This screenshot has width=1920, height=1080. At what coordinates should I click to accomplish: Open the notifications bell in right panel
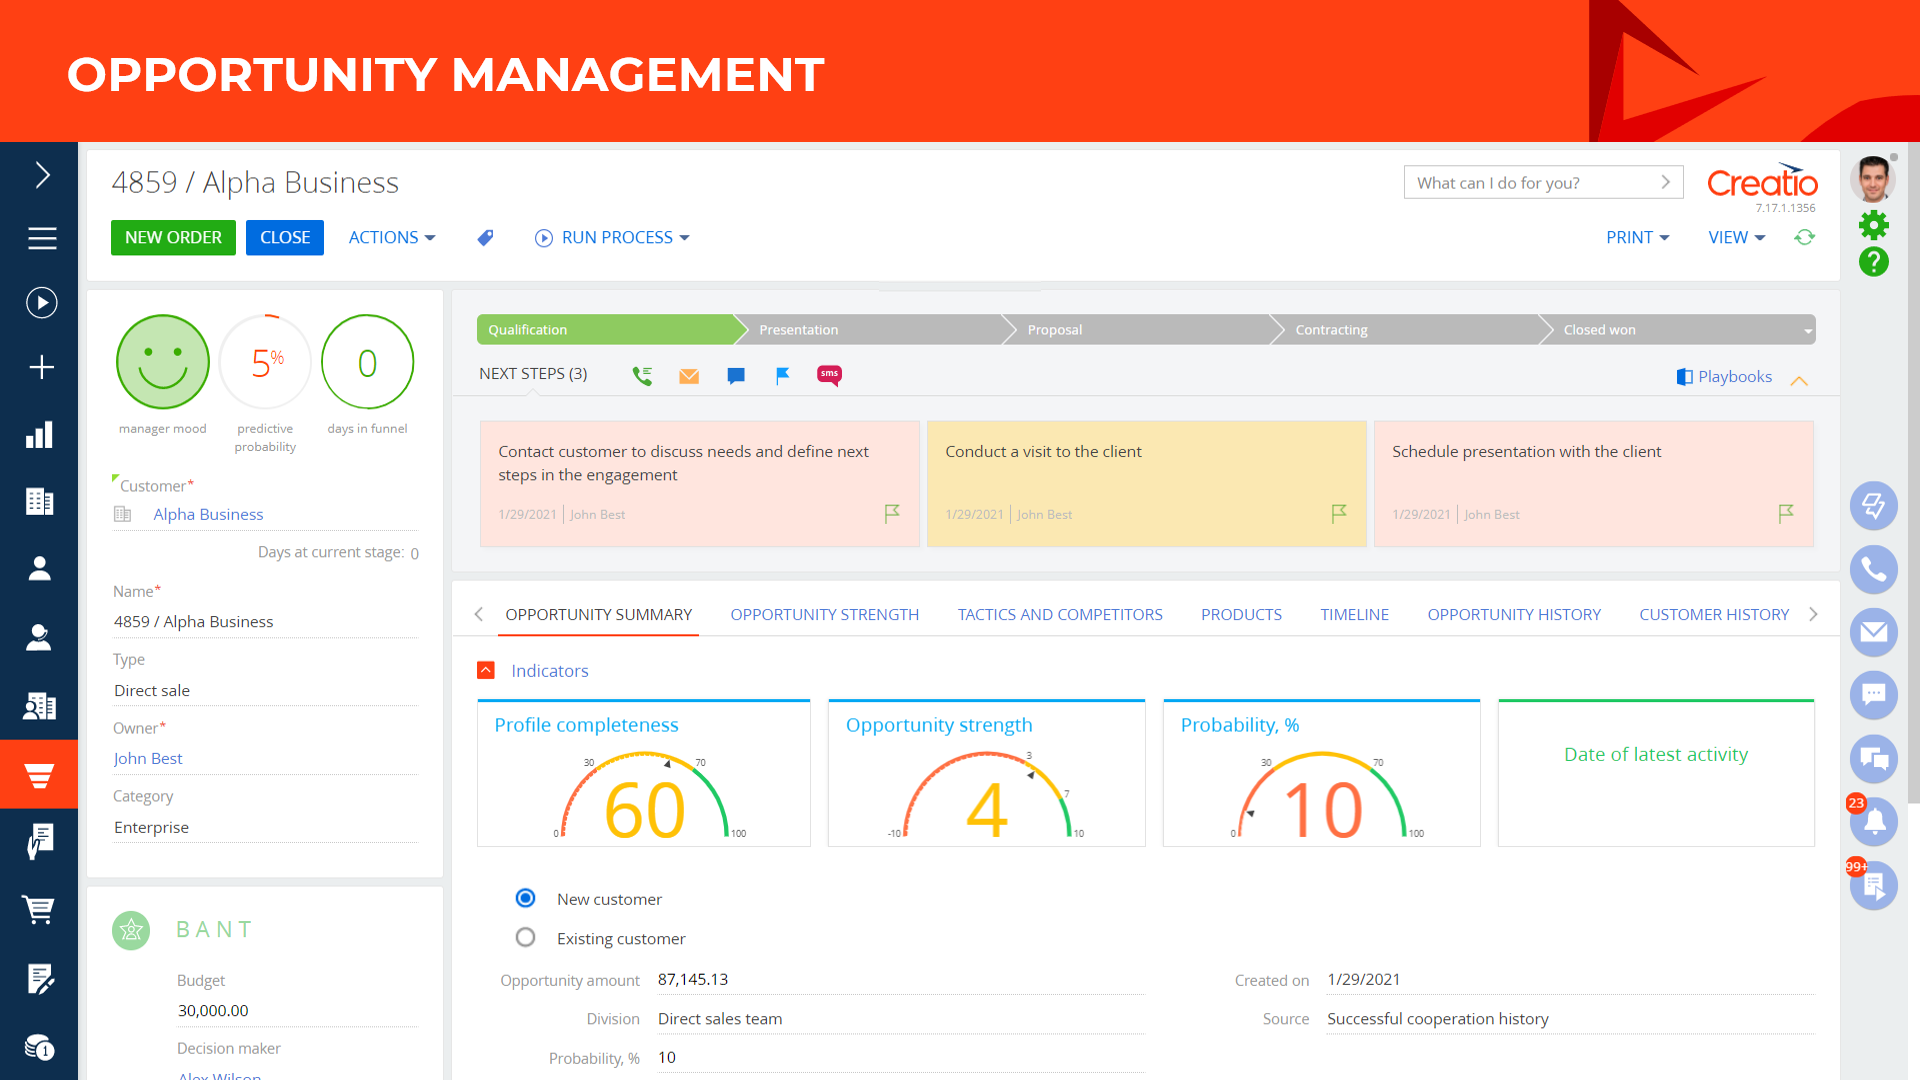[x=1874, y=822]
